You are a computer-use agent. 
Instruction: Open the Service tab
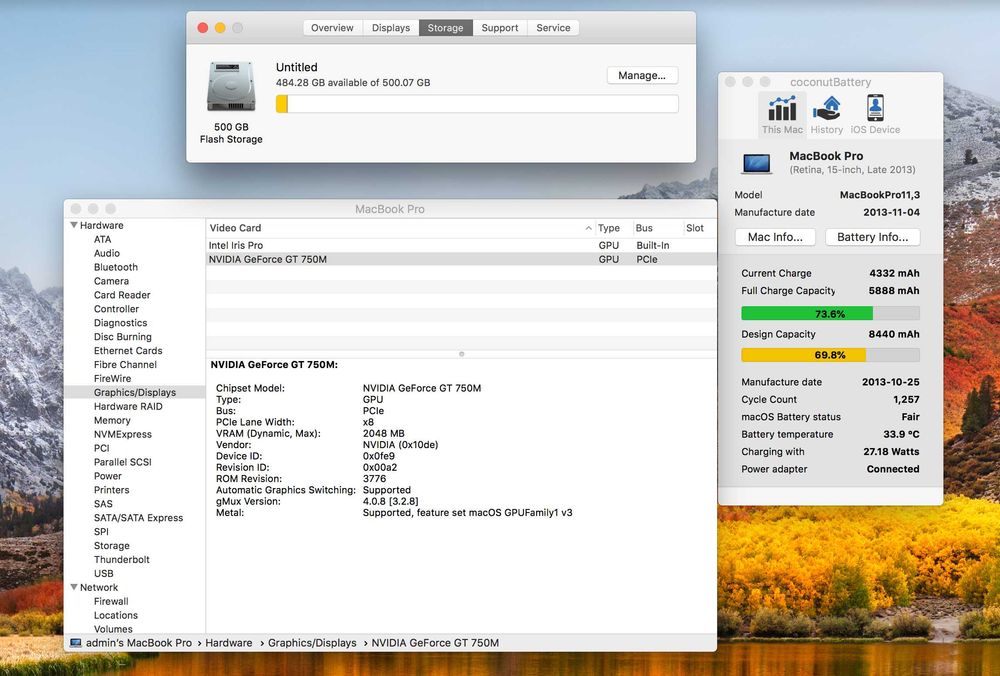click(553, 27)
